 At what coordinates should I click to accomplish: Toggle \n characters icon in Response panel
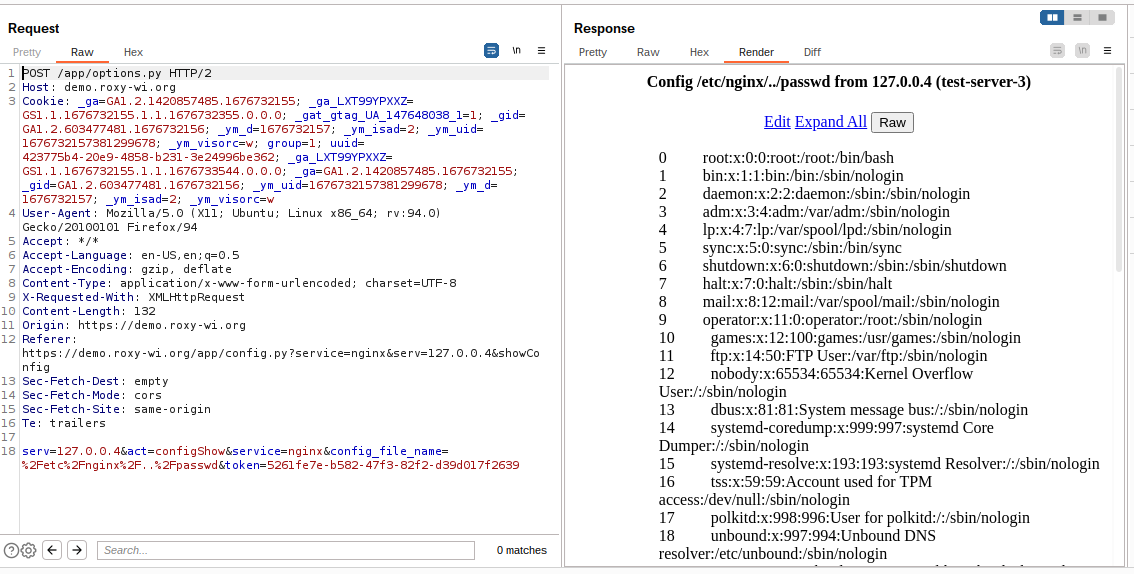point(1082,51)
